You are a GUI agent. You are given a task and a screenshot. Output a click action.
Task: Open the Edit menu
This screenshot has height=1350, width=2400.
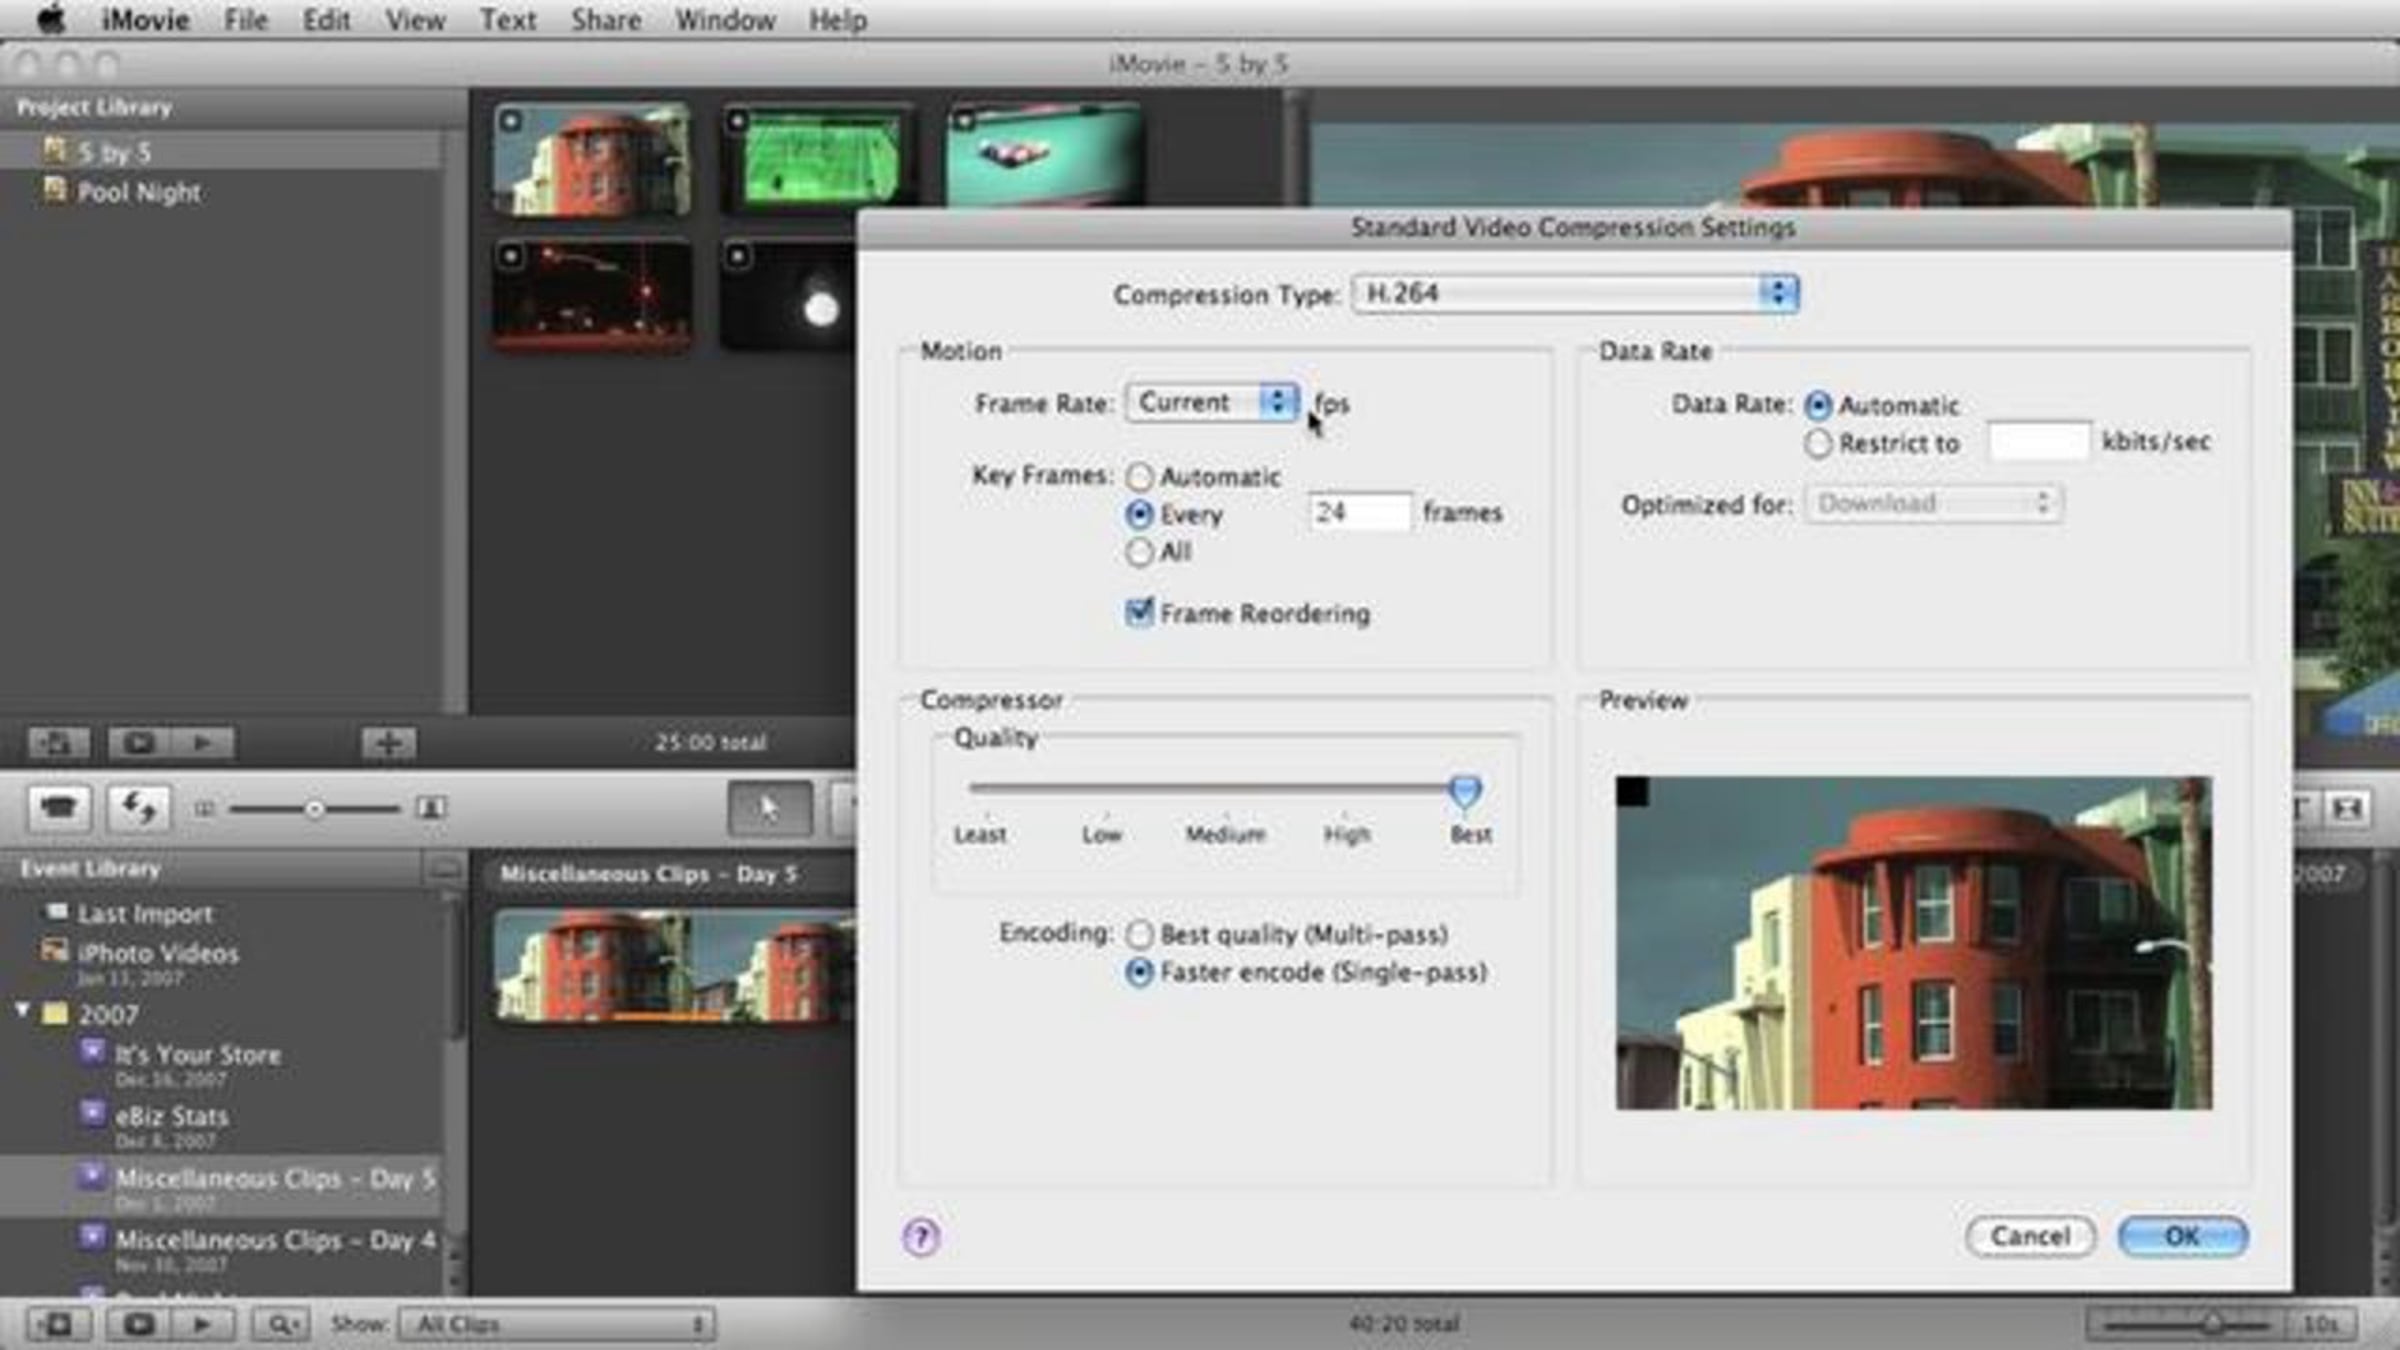[x=326, y=19]
